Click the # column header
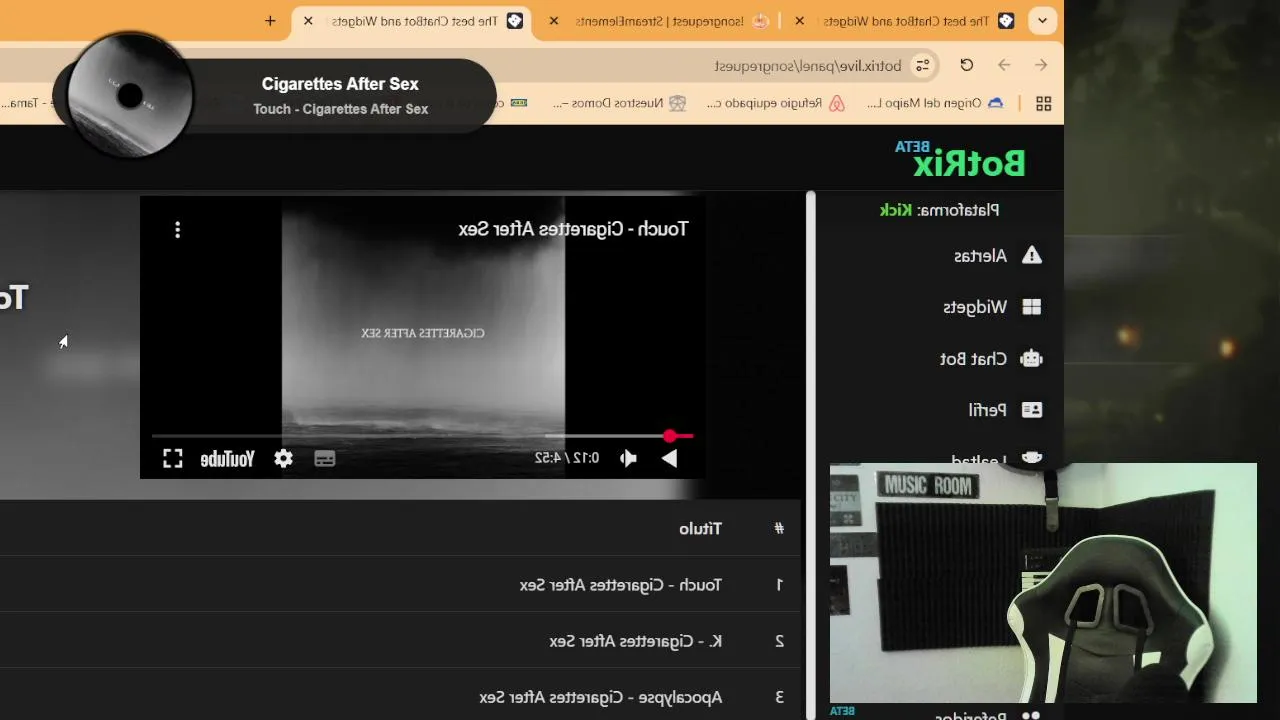1280x720 pixels. [779, 528]
